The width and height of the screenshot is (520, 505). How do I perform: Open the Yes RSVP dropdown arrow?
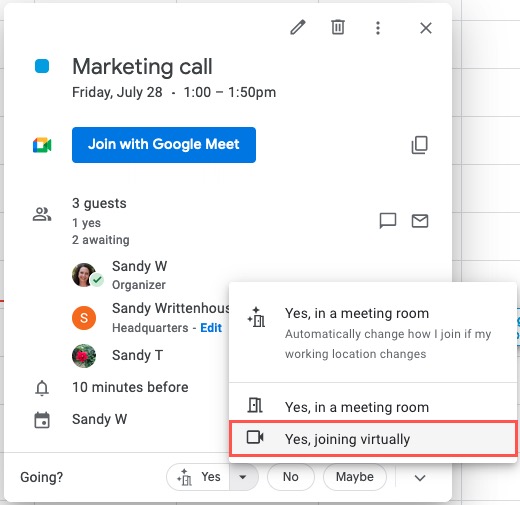point(243,477)
